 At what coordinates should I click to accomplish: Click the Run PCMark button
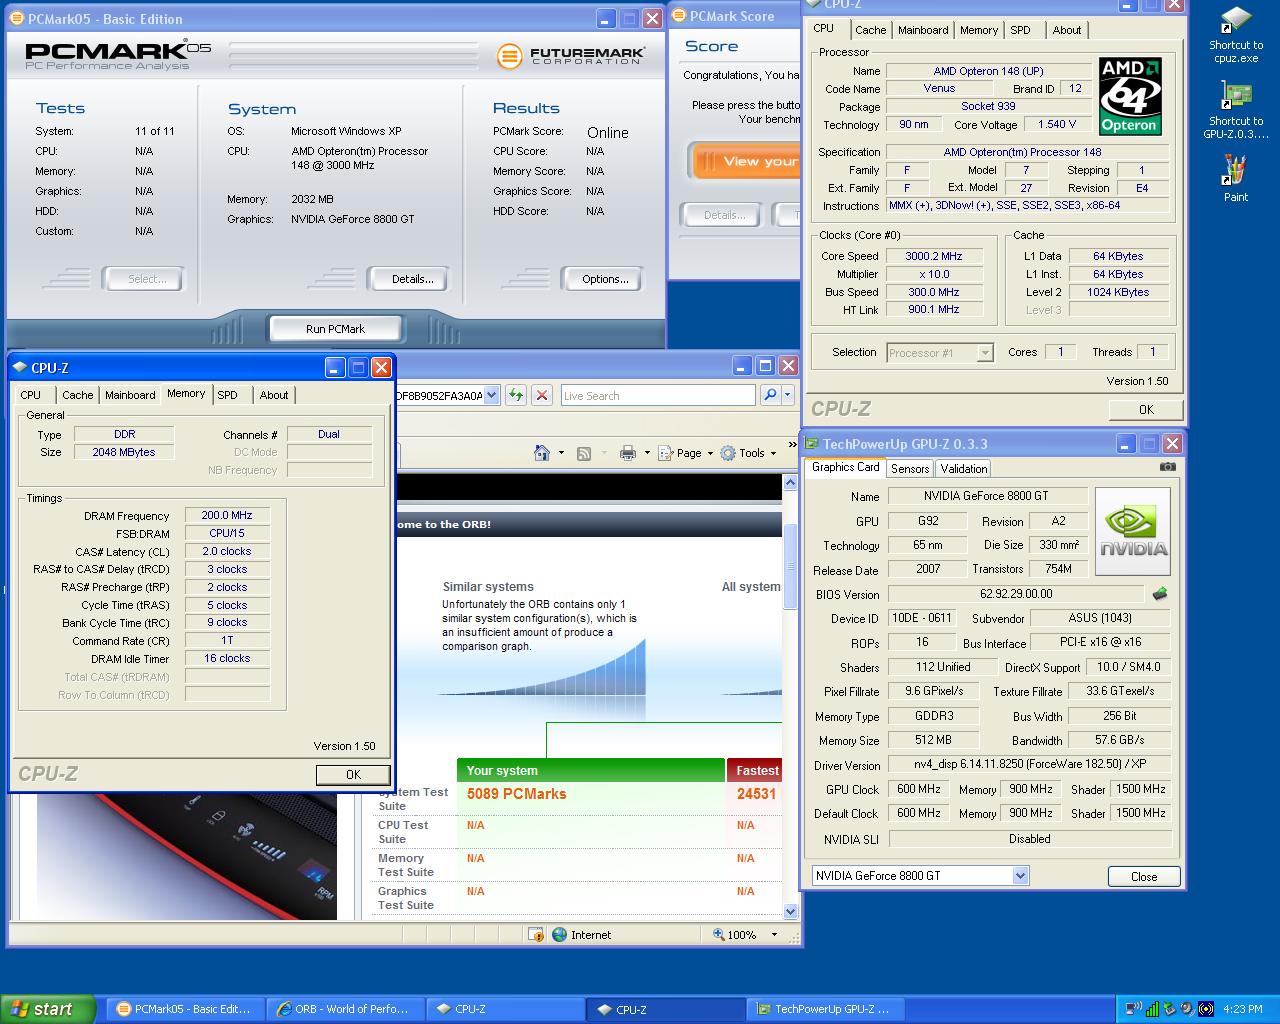pyautogui.click(x=335, y=329)
